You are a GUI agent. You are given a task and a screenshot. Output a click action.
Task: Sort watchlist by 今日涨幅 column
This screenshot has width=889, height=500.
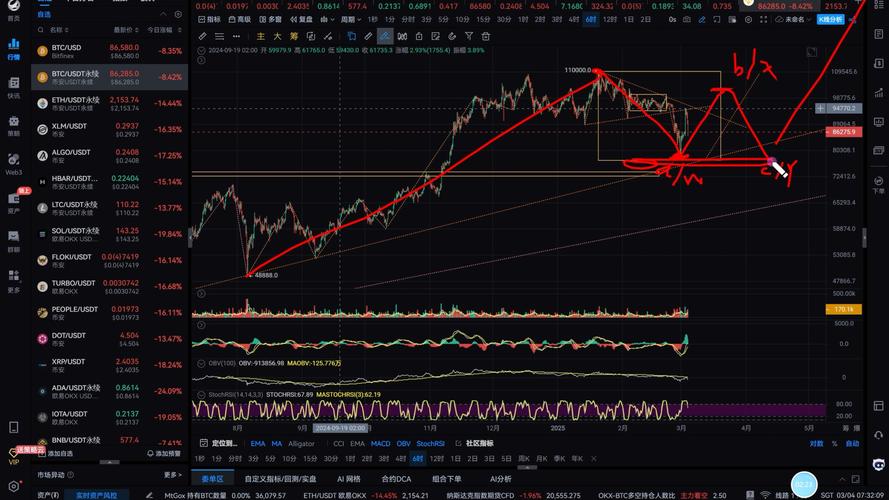164,29
